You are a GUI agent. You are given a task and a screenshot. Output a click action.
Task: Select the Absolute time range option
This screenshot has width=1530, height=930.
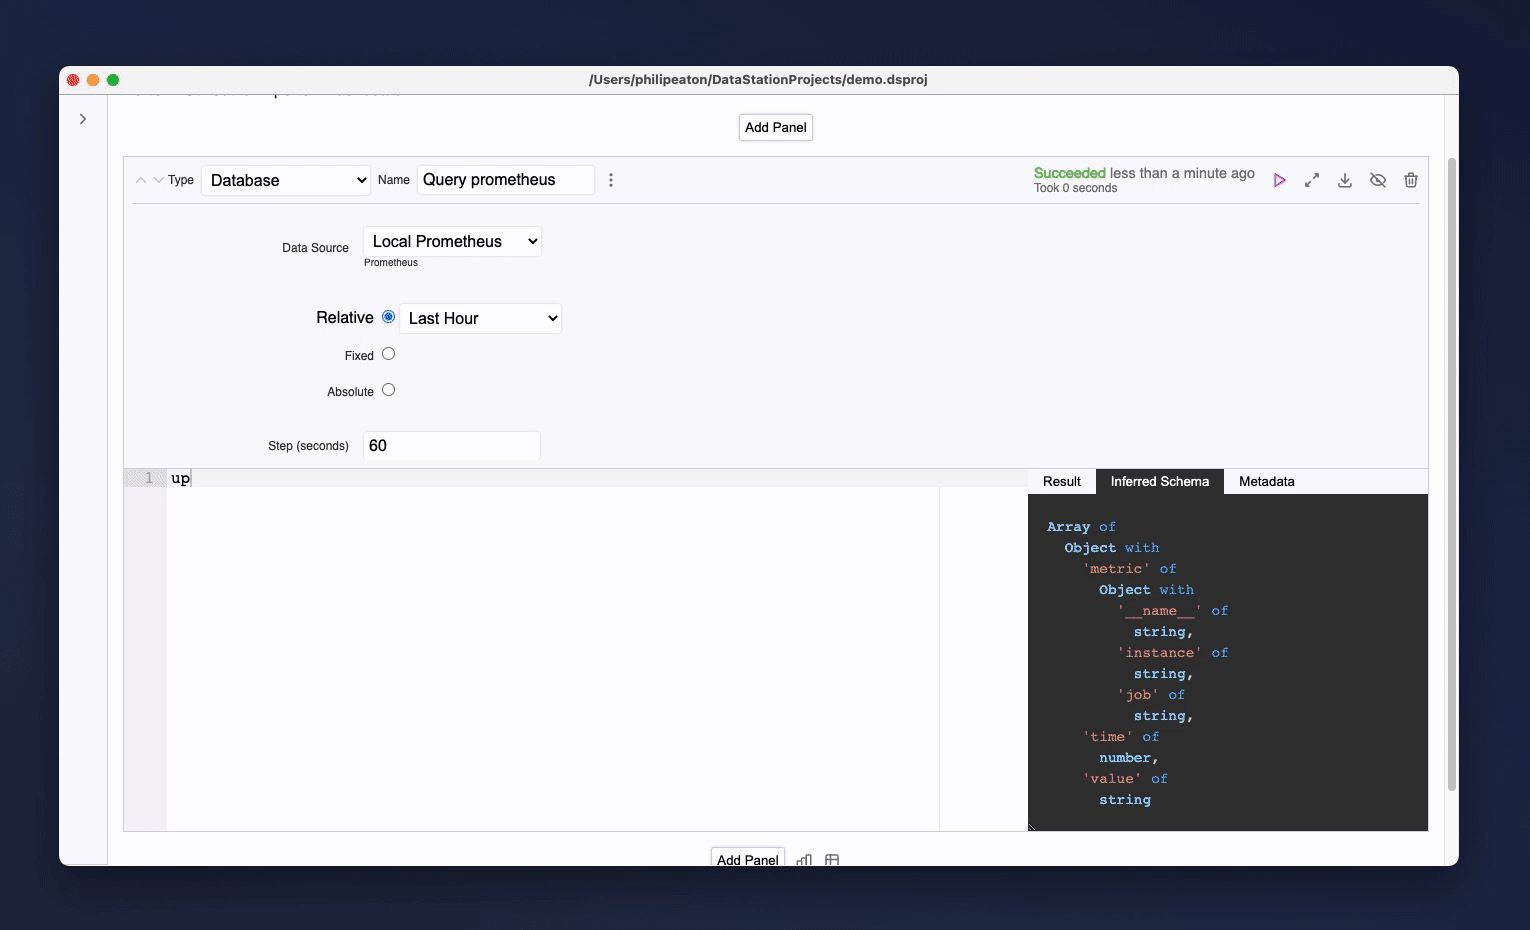(x=389, y=390)
